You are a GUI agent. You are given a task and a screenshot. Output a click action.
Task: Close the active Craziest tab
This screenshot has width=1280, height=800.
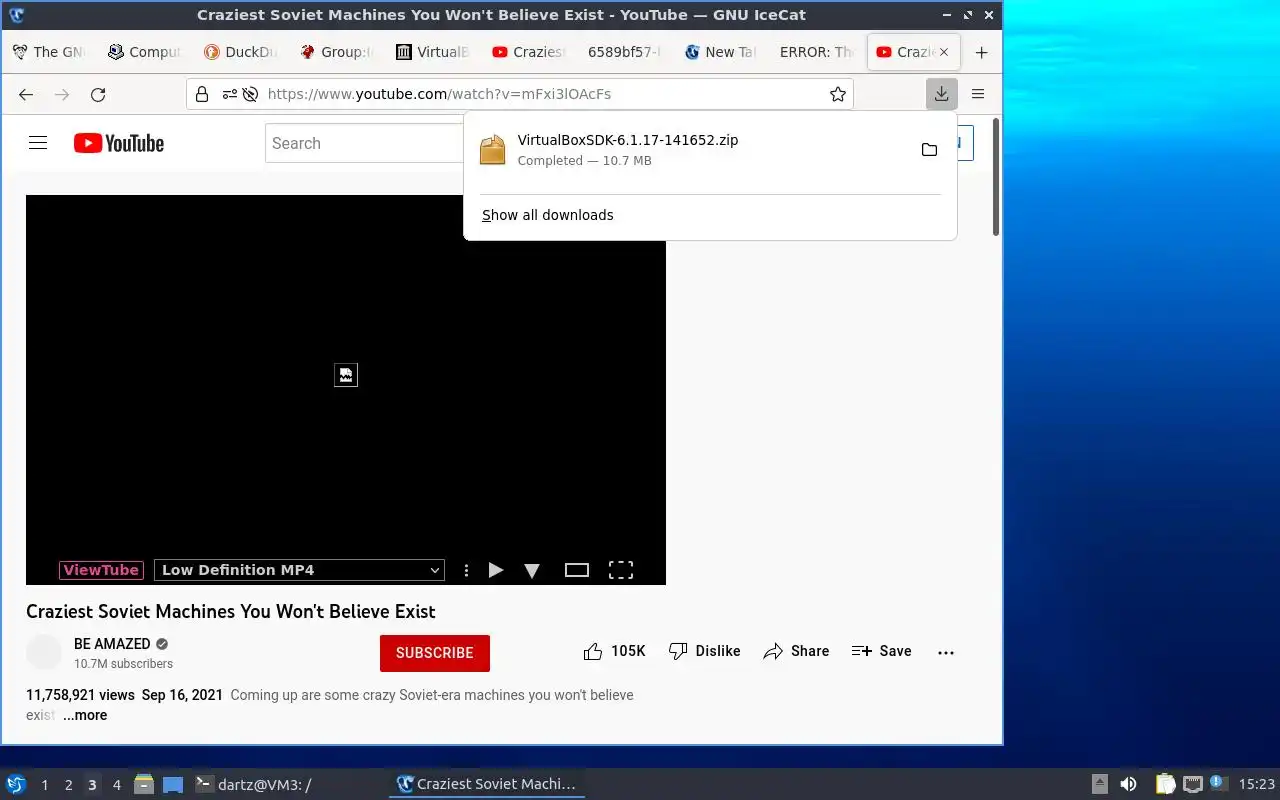click(943, 52)
